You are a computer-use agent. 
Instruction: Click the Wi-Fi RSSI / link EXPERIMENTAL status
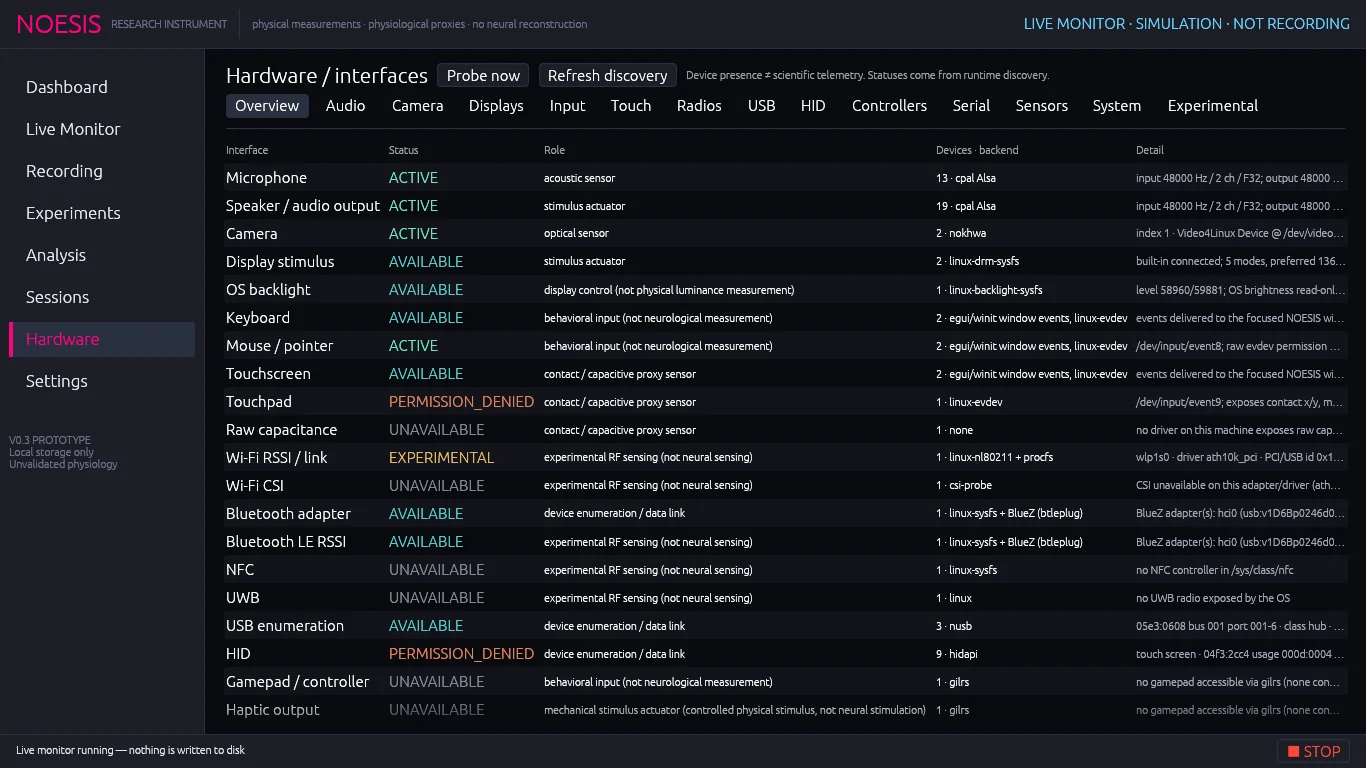pyautogui.click(x=441, y=458)
